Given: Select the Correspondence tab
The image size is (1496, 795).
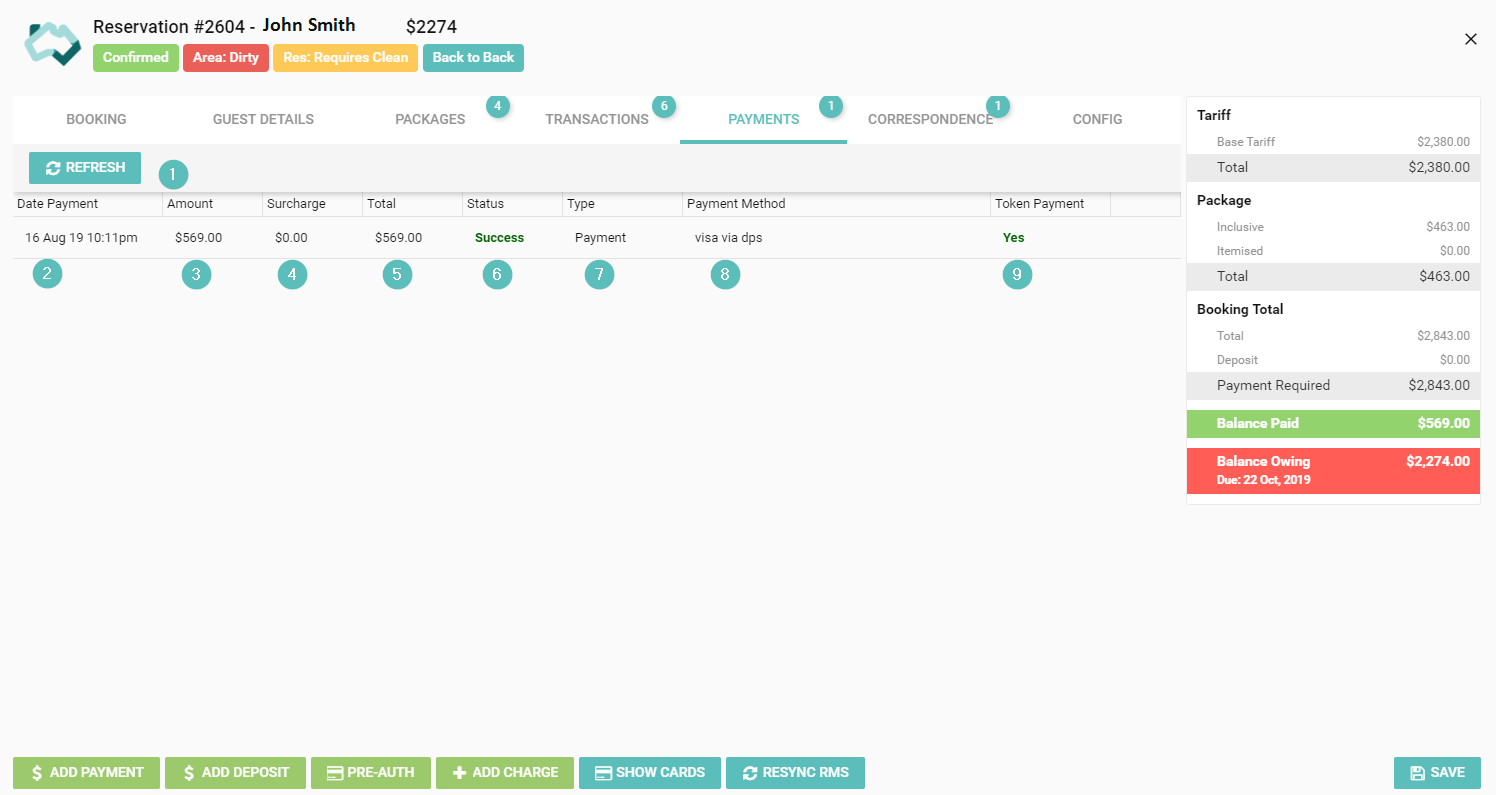Looking at the screenshot, I should (x=930, y=120).
